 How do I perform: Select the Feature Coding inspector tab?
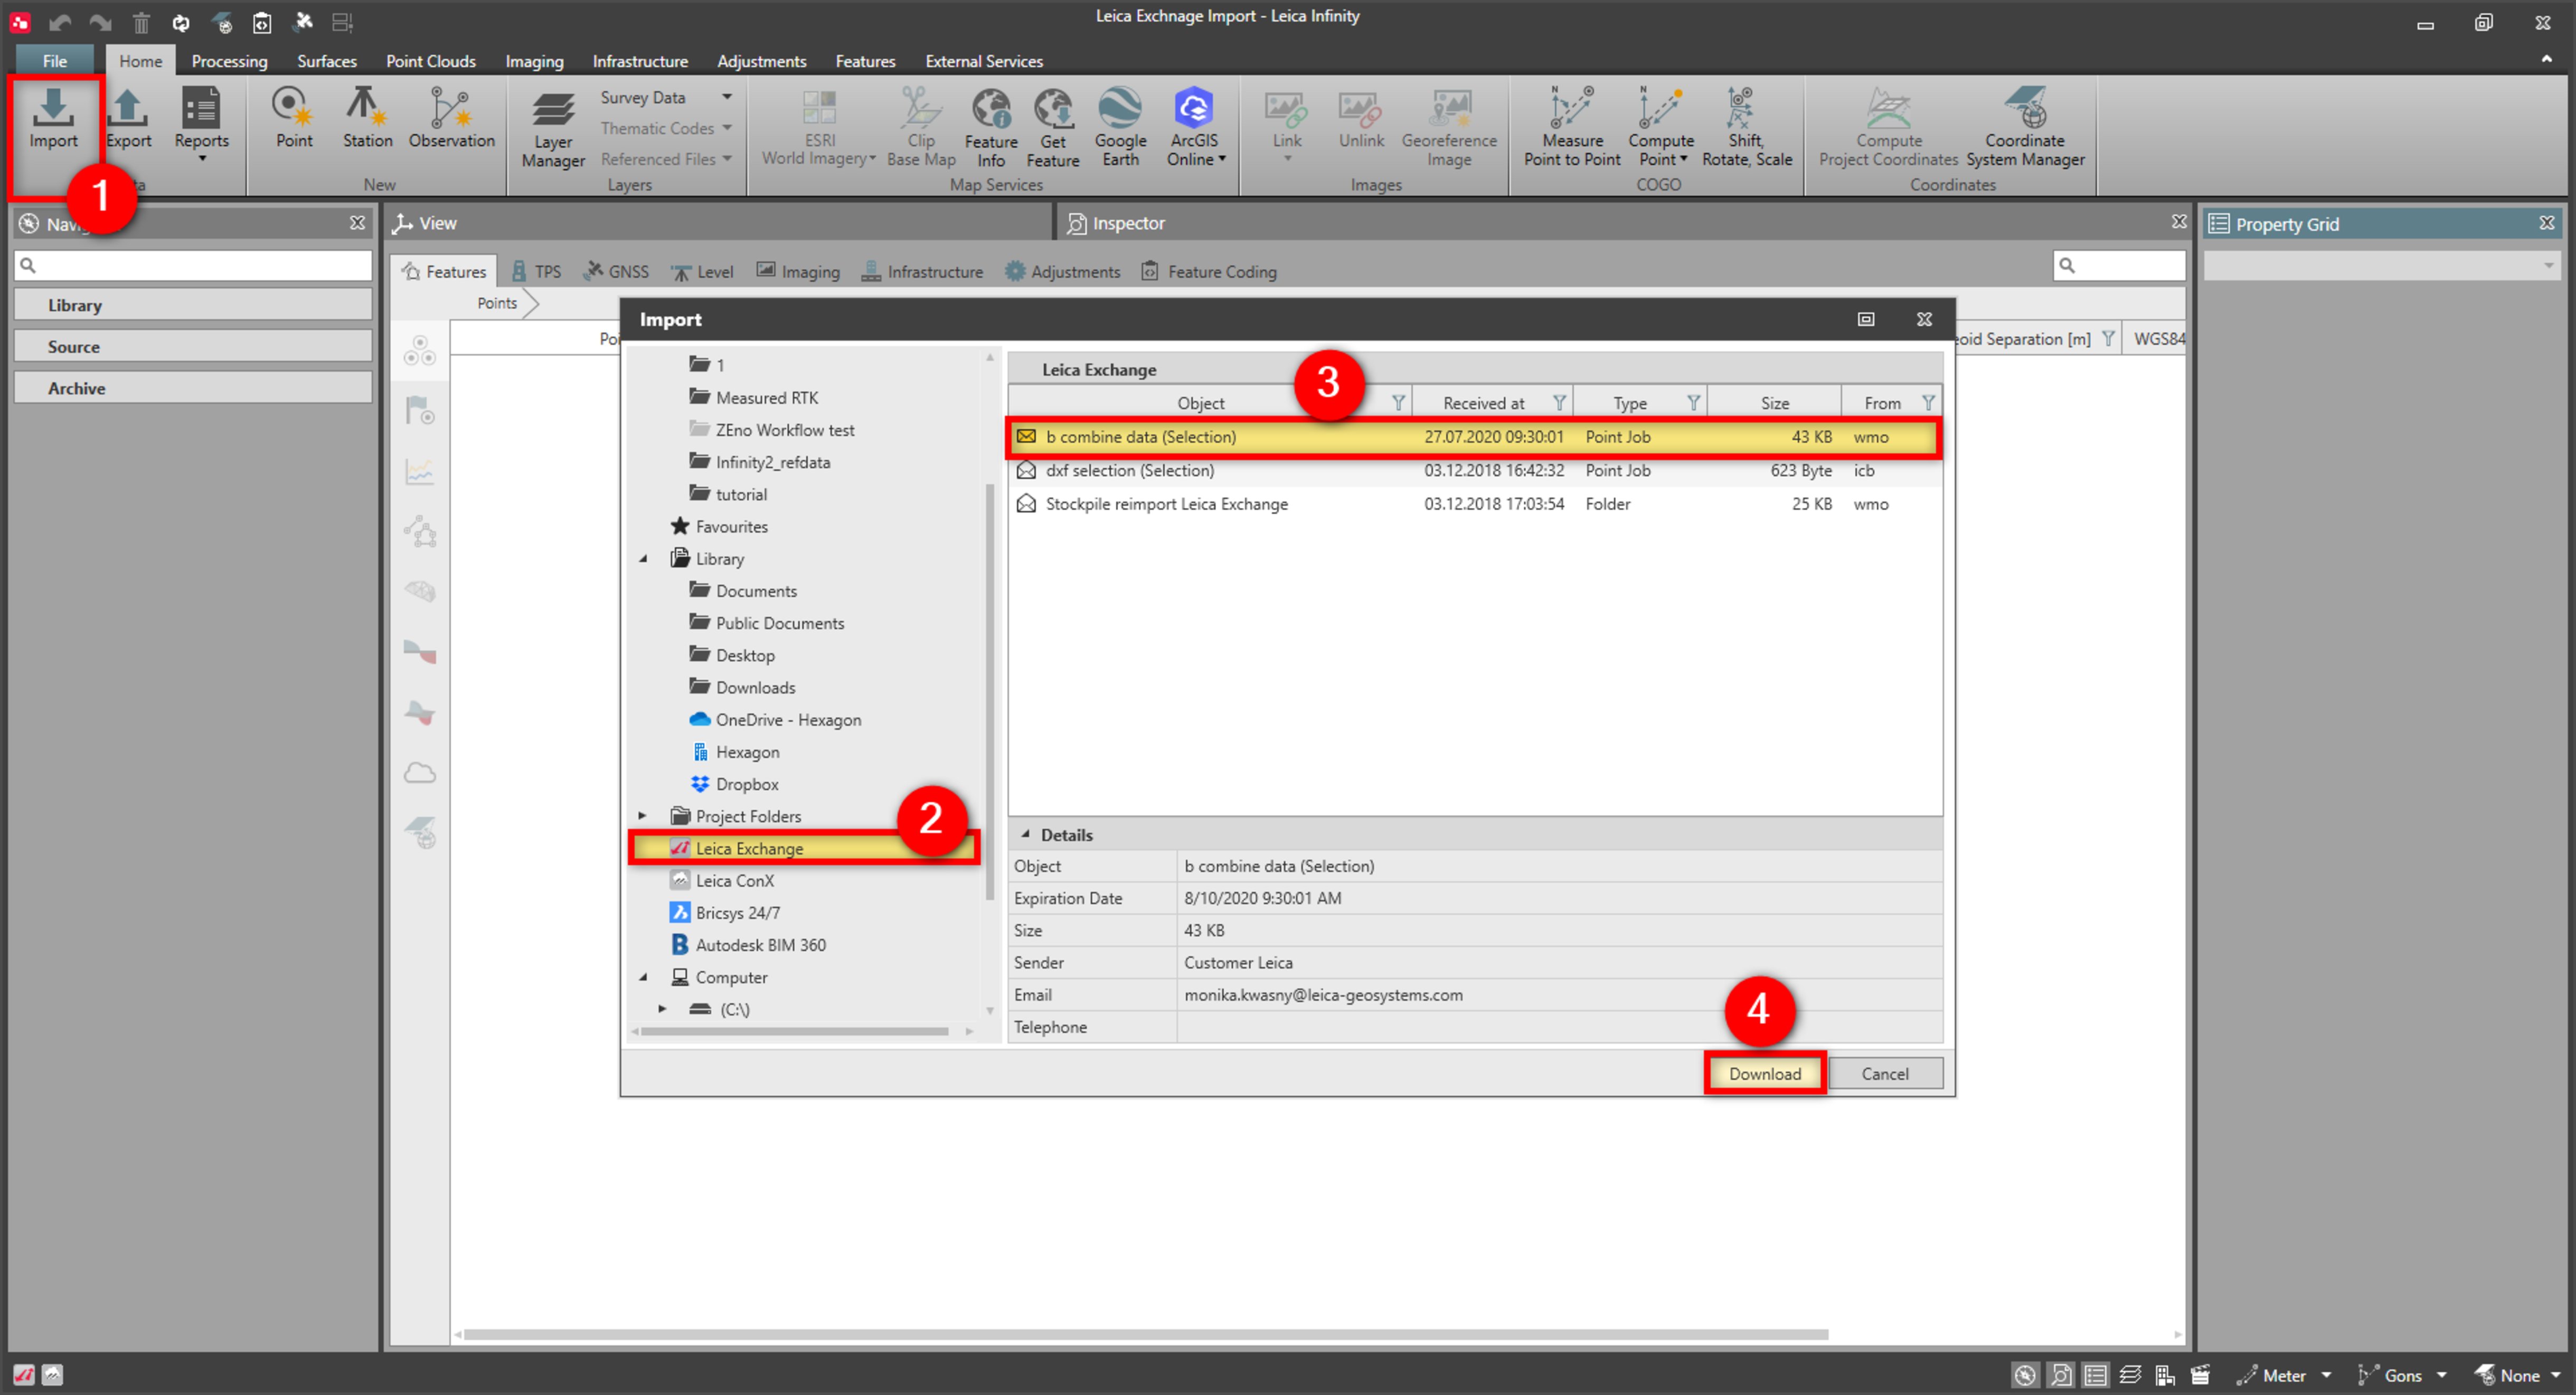[x=1209, y=271]
